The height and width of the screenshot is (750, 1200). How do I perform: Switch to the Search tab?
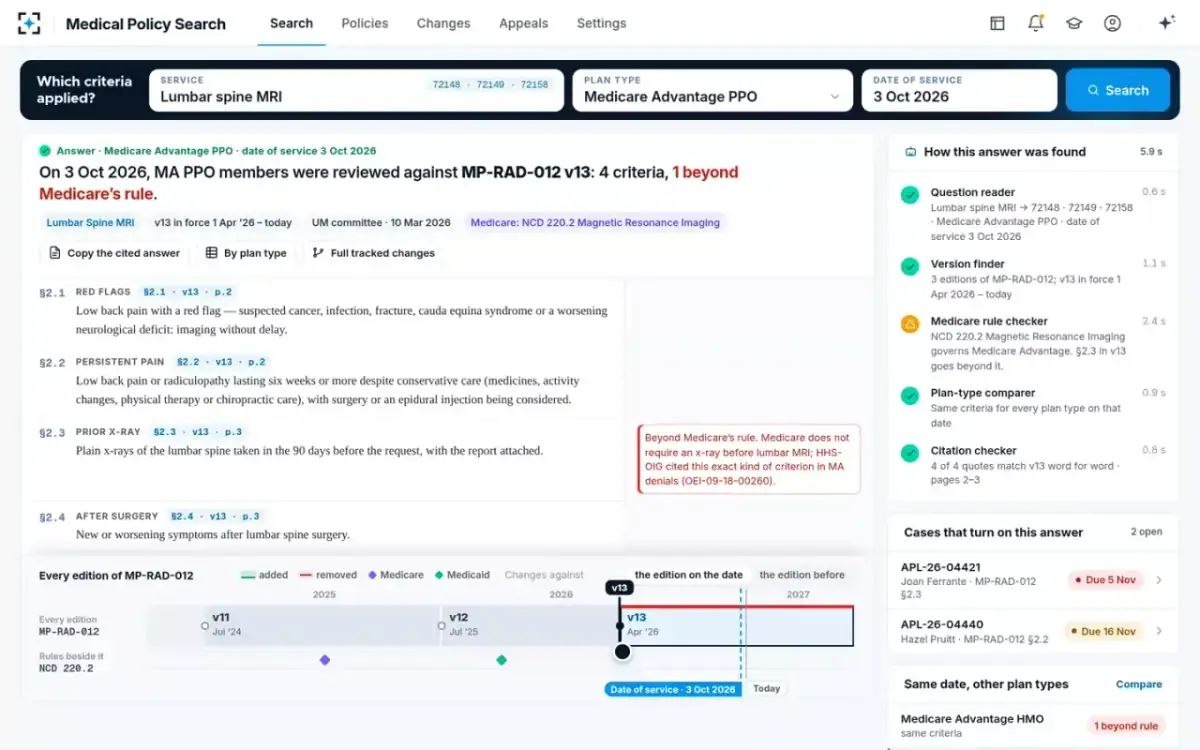[x=291, y=23]
